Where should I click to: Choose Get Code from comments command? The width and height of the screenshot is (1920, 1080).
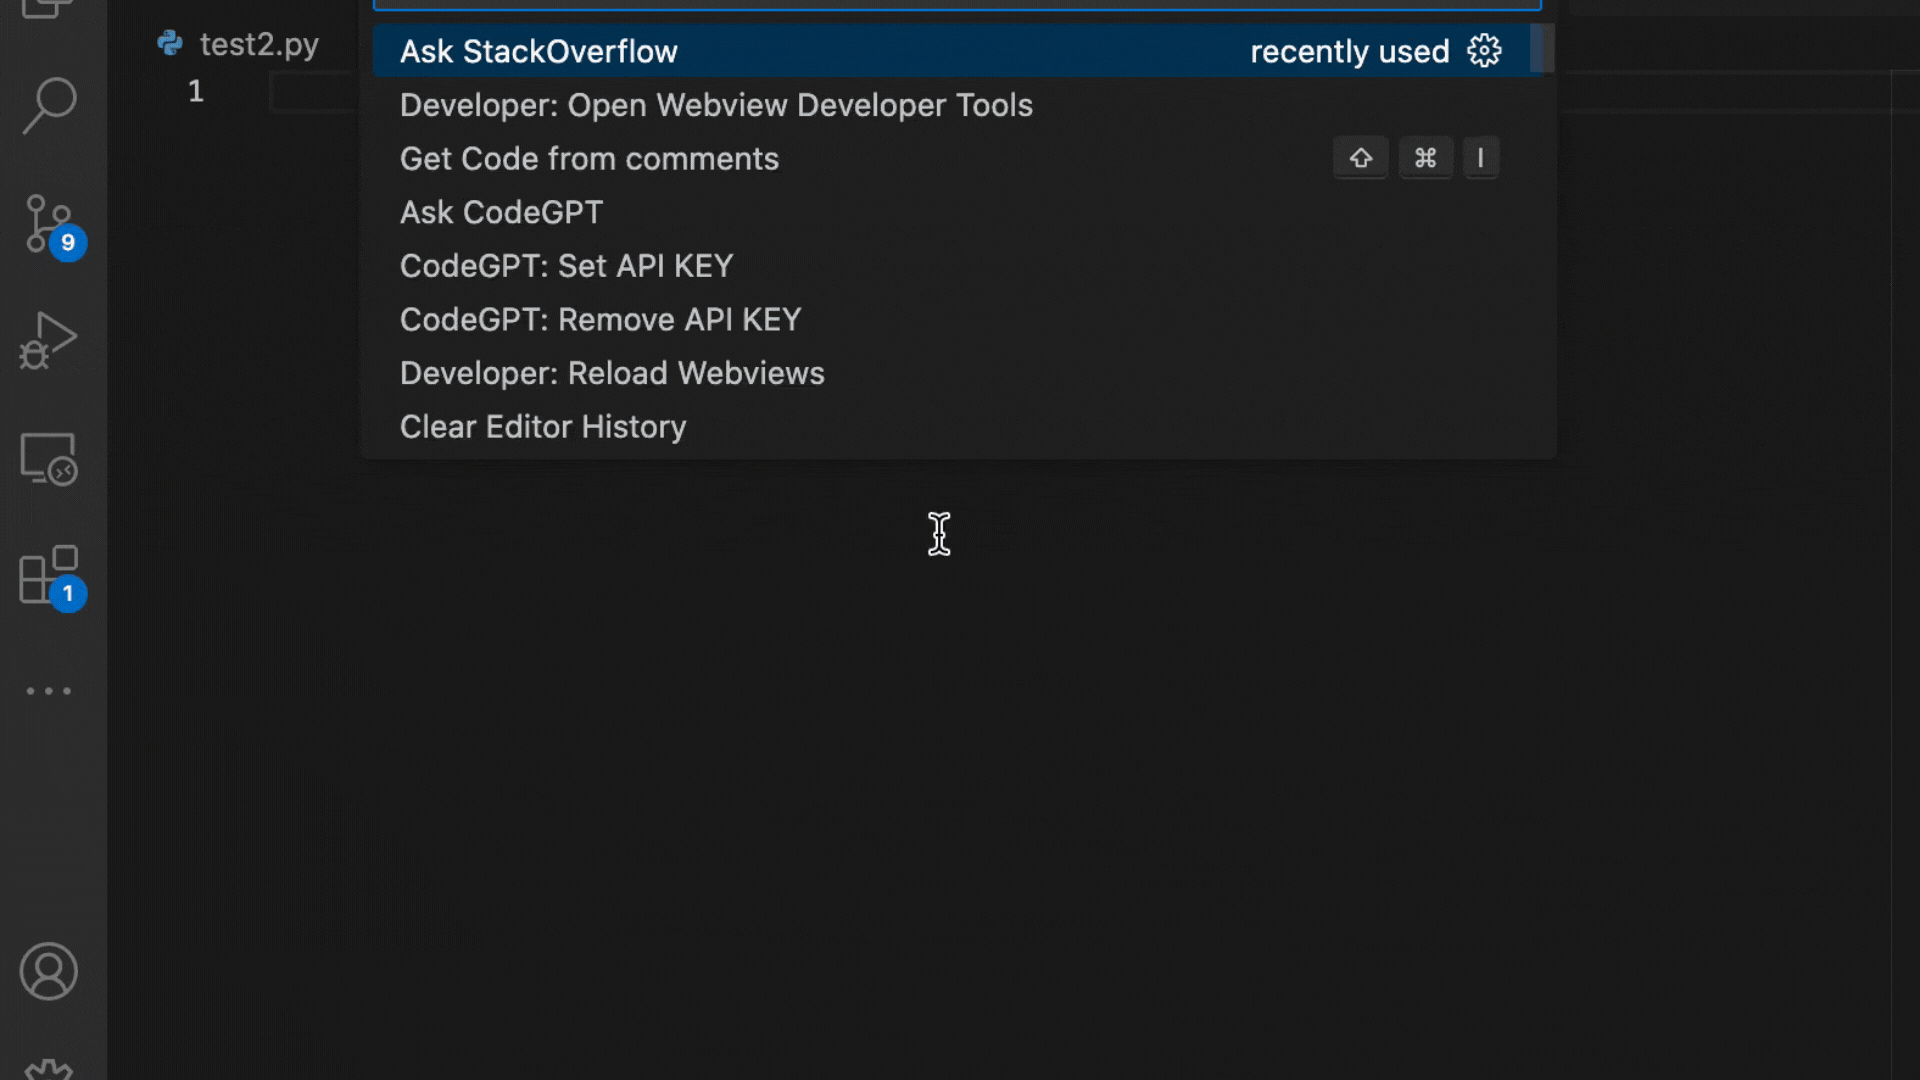click(x=589, y=159)
